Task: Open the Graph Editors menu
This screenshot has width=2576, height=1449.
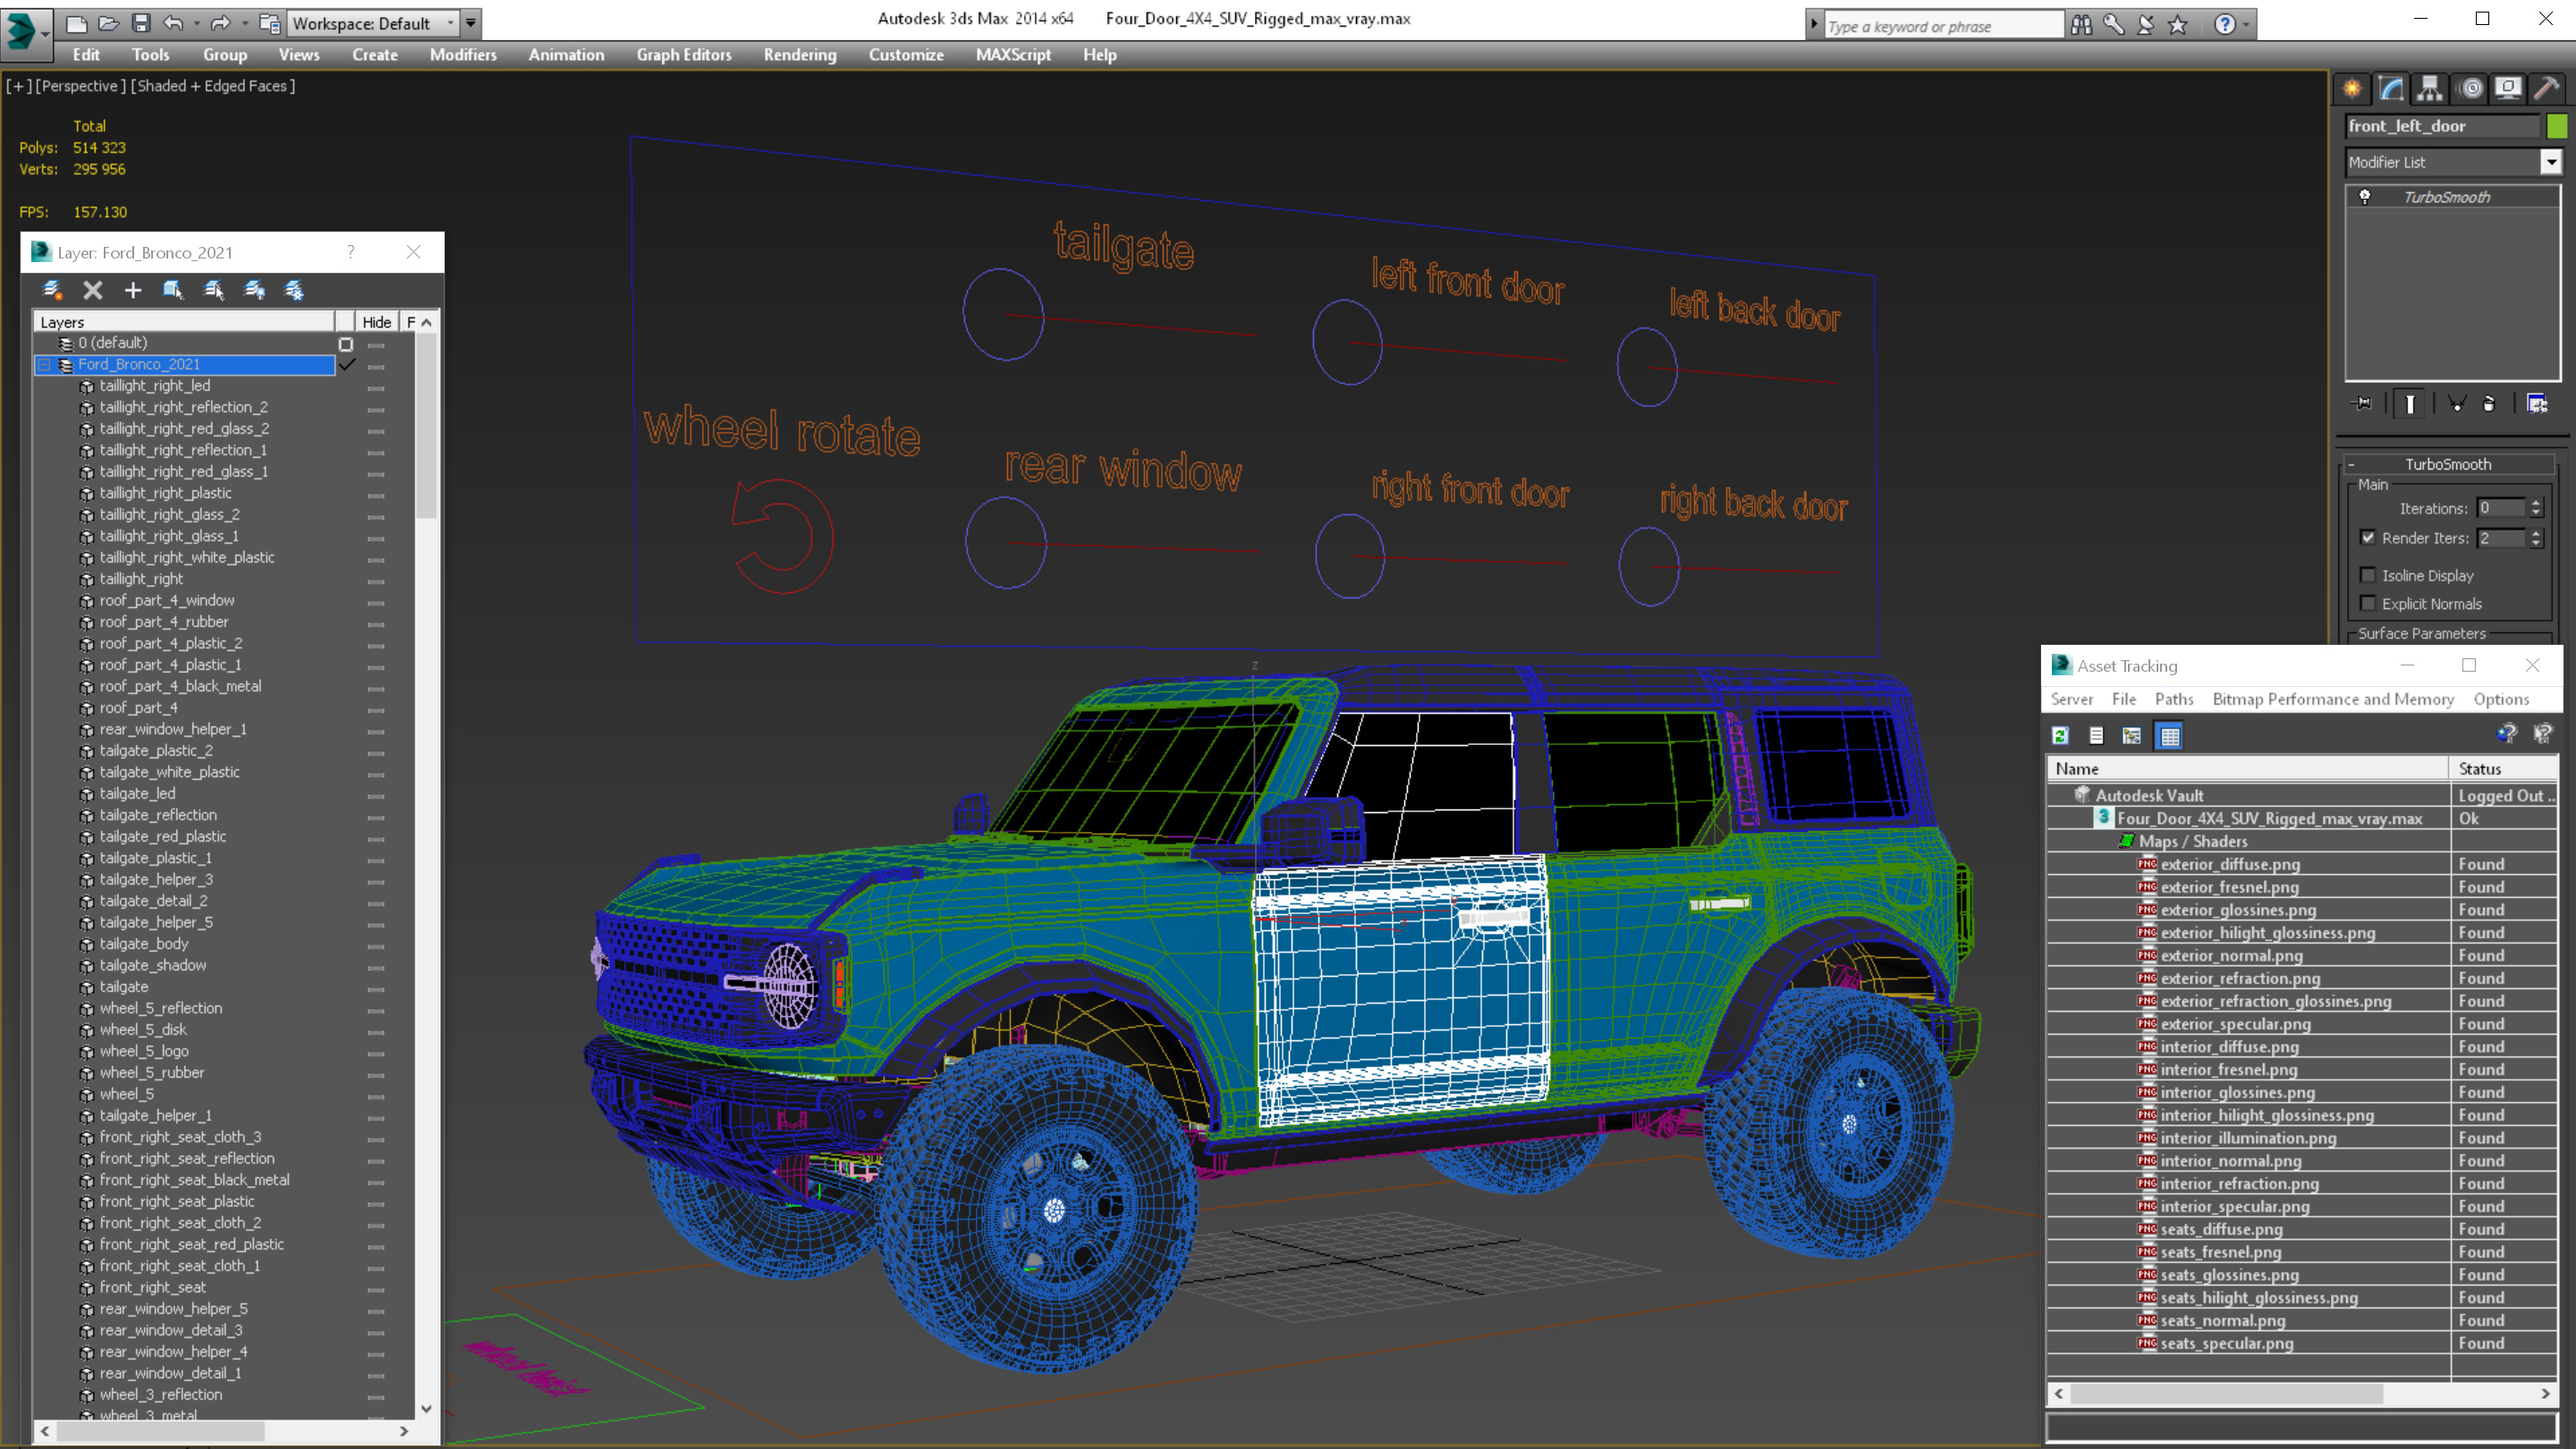Action: pos(684,55)
